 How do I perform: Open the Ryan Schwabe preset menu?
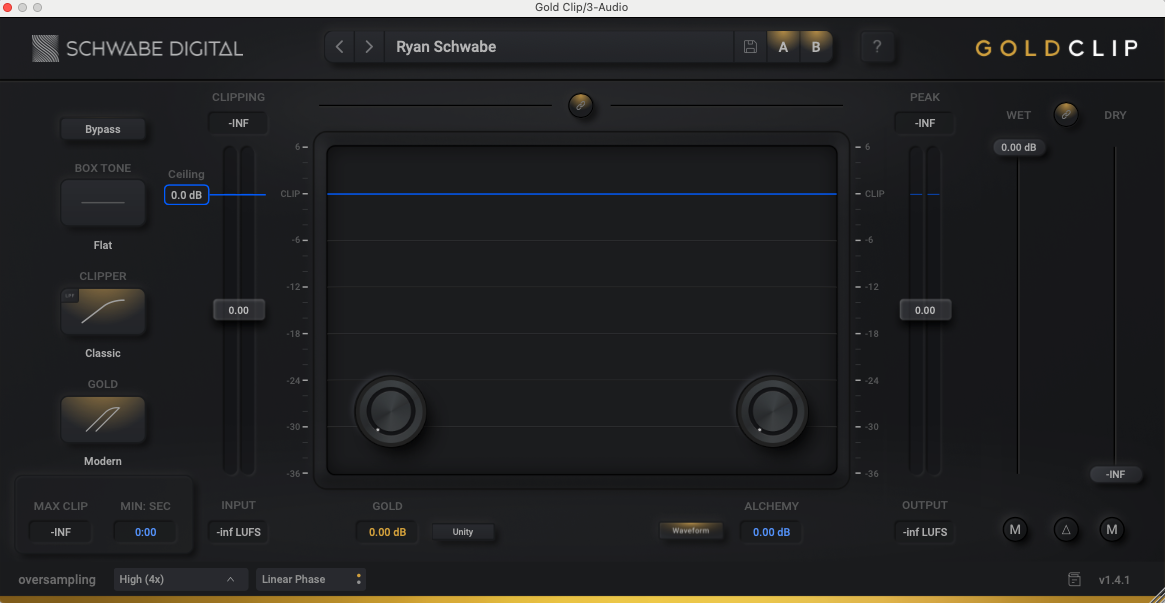[x=560, y=47]
